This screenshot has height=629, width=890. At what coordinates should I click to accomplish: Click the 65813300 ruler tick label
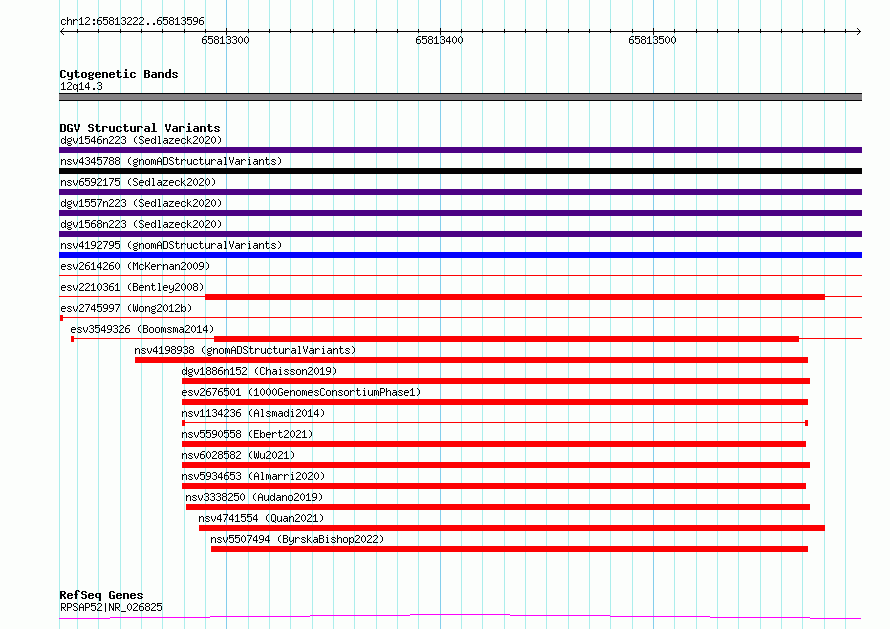click(x=225, y=40)
